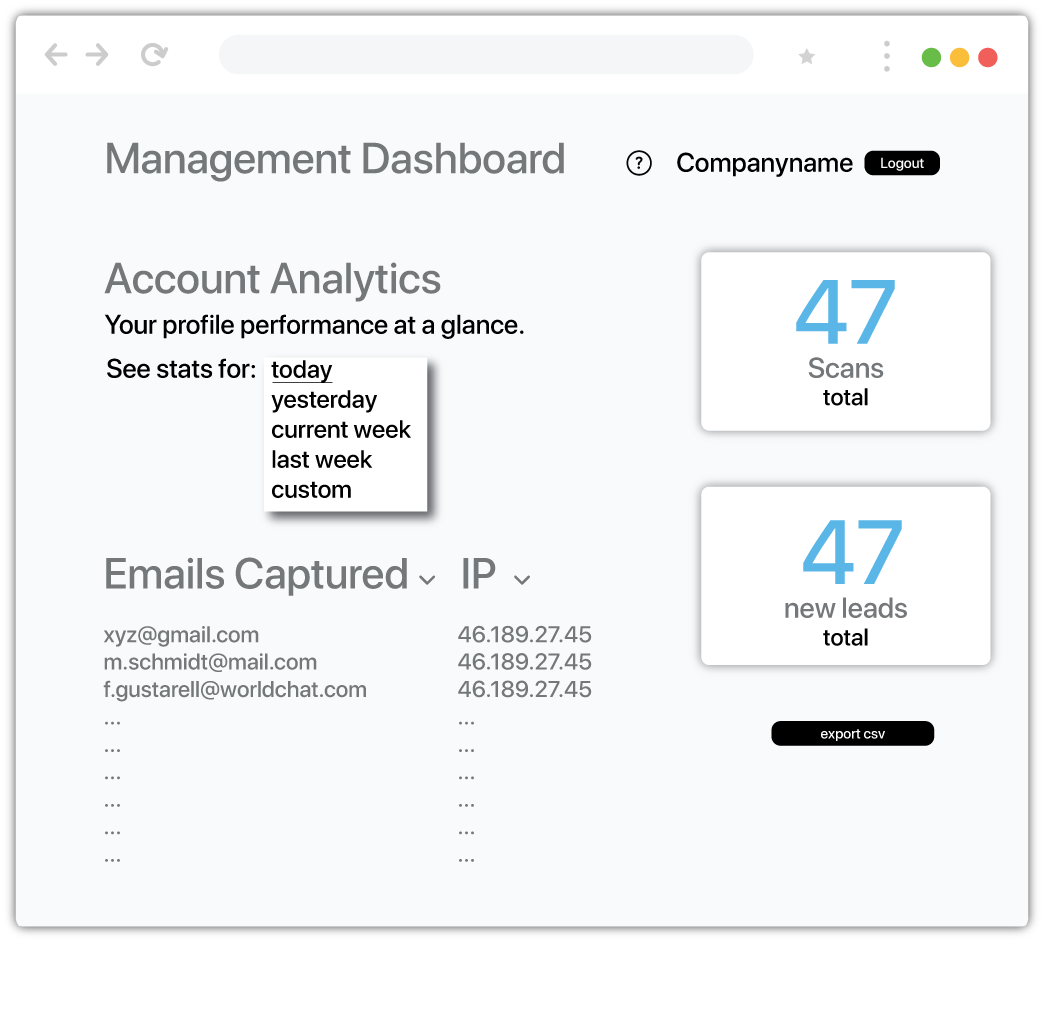Click the browser forward arrow
The width and height of the screenshot is (1044, 1027).
point(97,55)
